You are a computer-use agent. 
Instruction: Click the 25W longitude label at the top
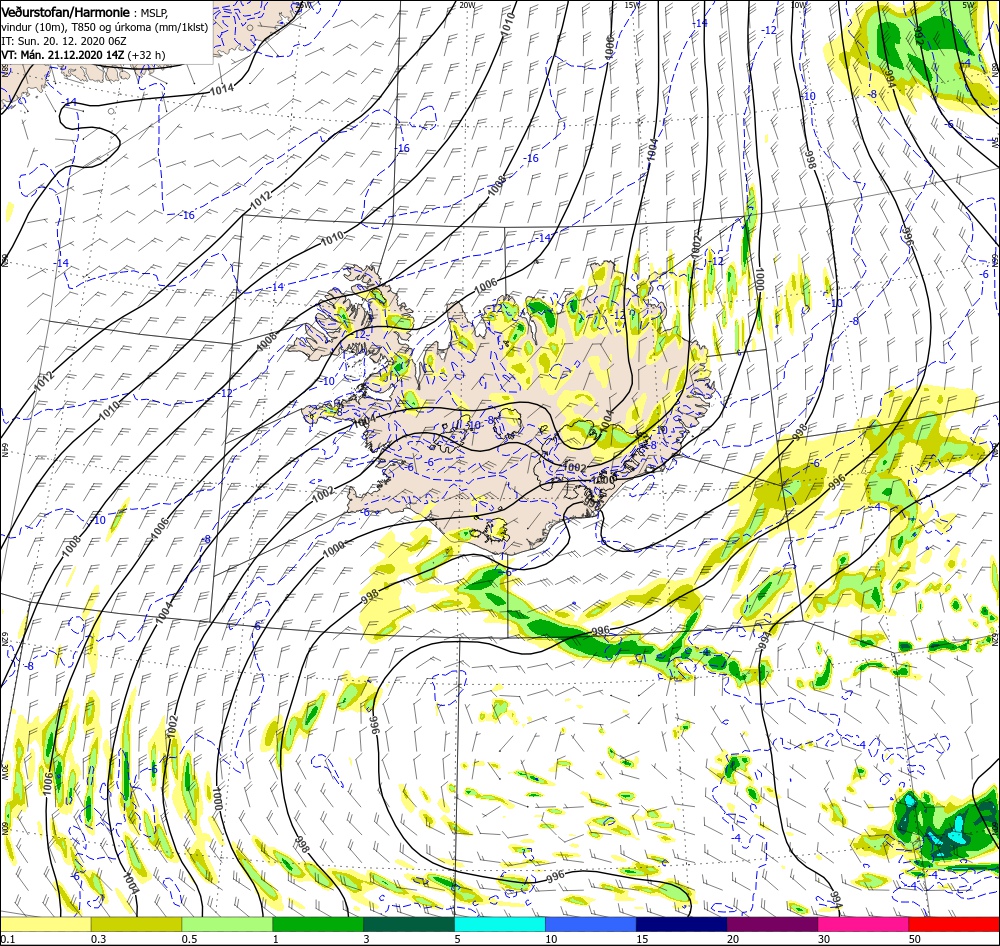[x=304, y=4]
